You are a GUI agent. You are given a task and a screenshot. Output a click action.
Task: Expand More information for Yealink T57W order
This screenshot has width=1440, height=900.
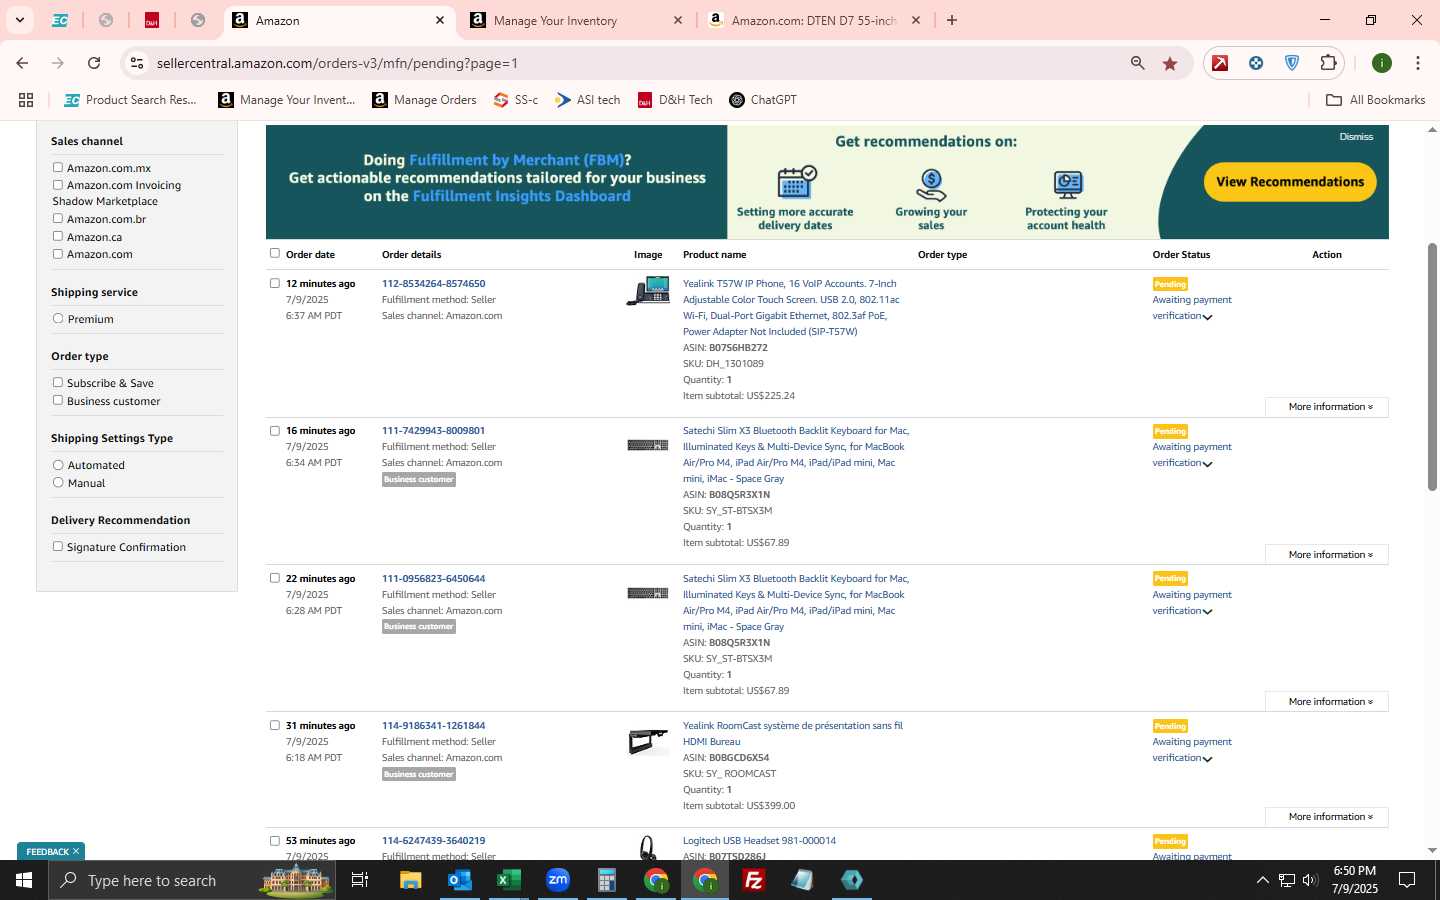[x=1327, y=407]
